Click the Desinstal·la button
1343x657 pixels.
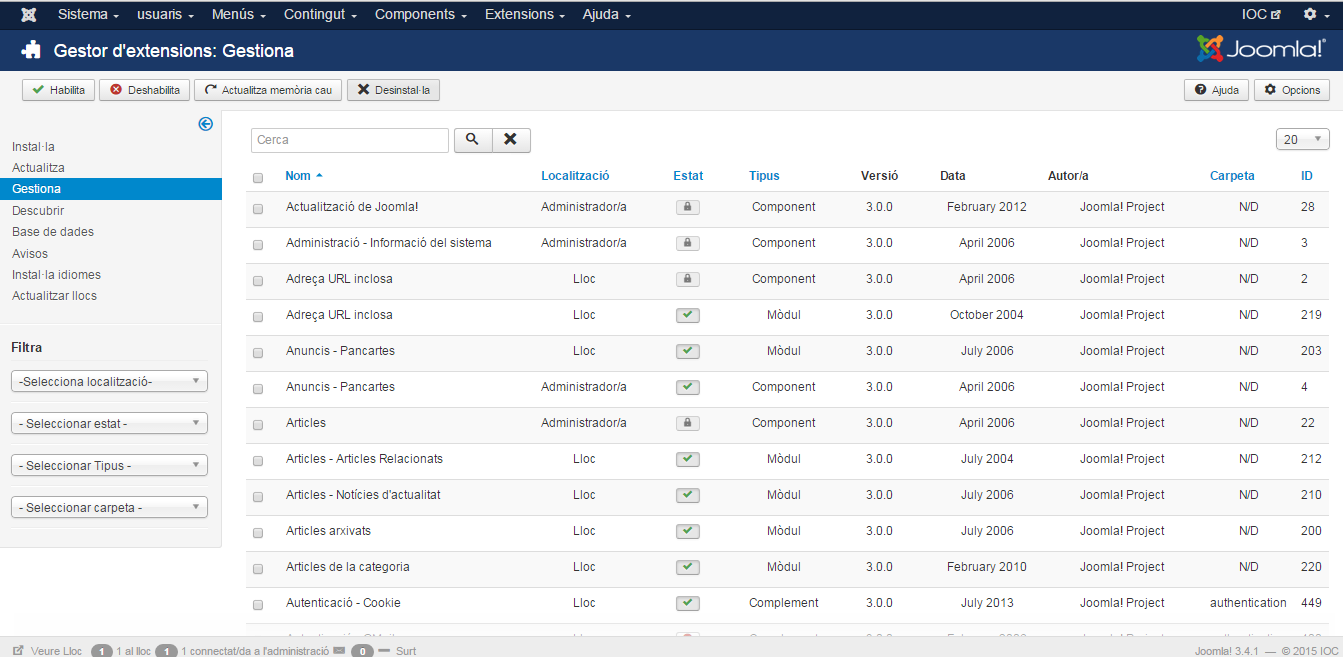tap(393, 90)
